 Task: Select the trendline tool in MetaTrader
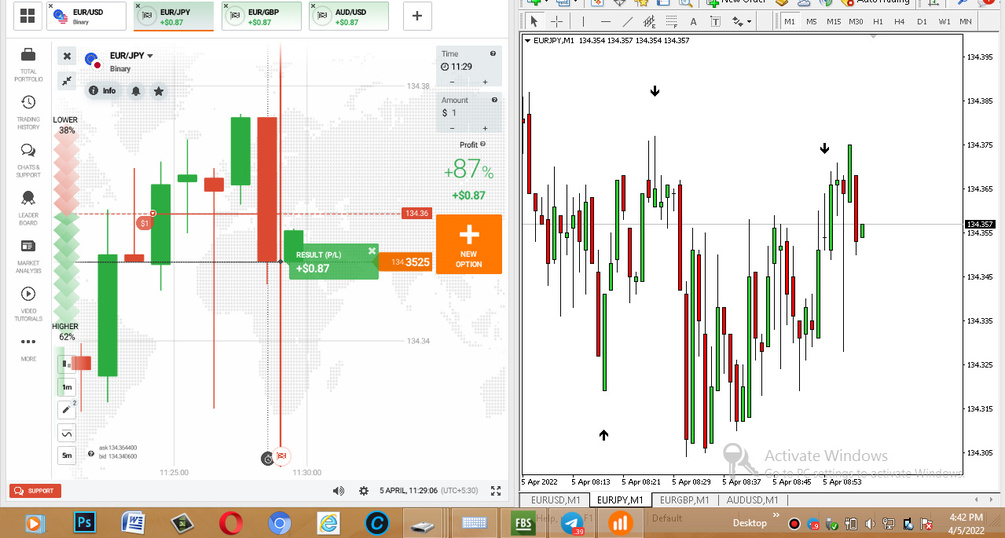click(x=627, y=21)
